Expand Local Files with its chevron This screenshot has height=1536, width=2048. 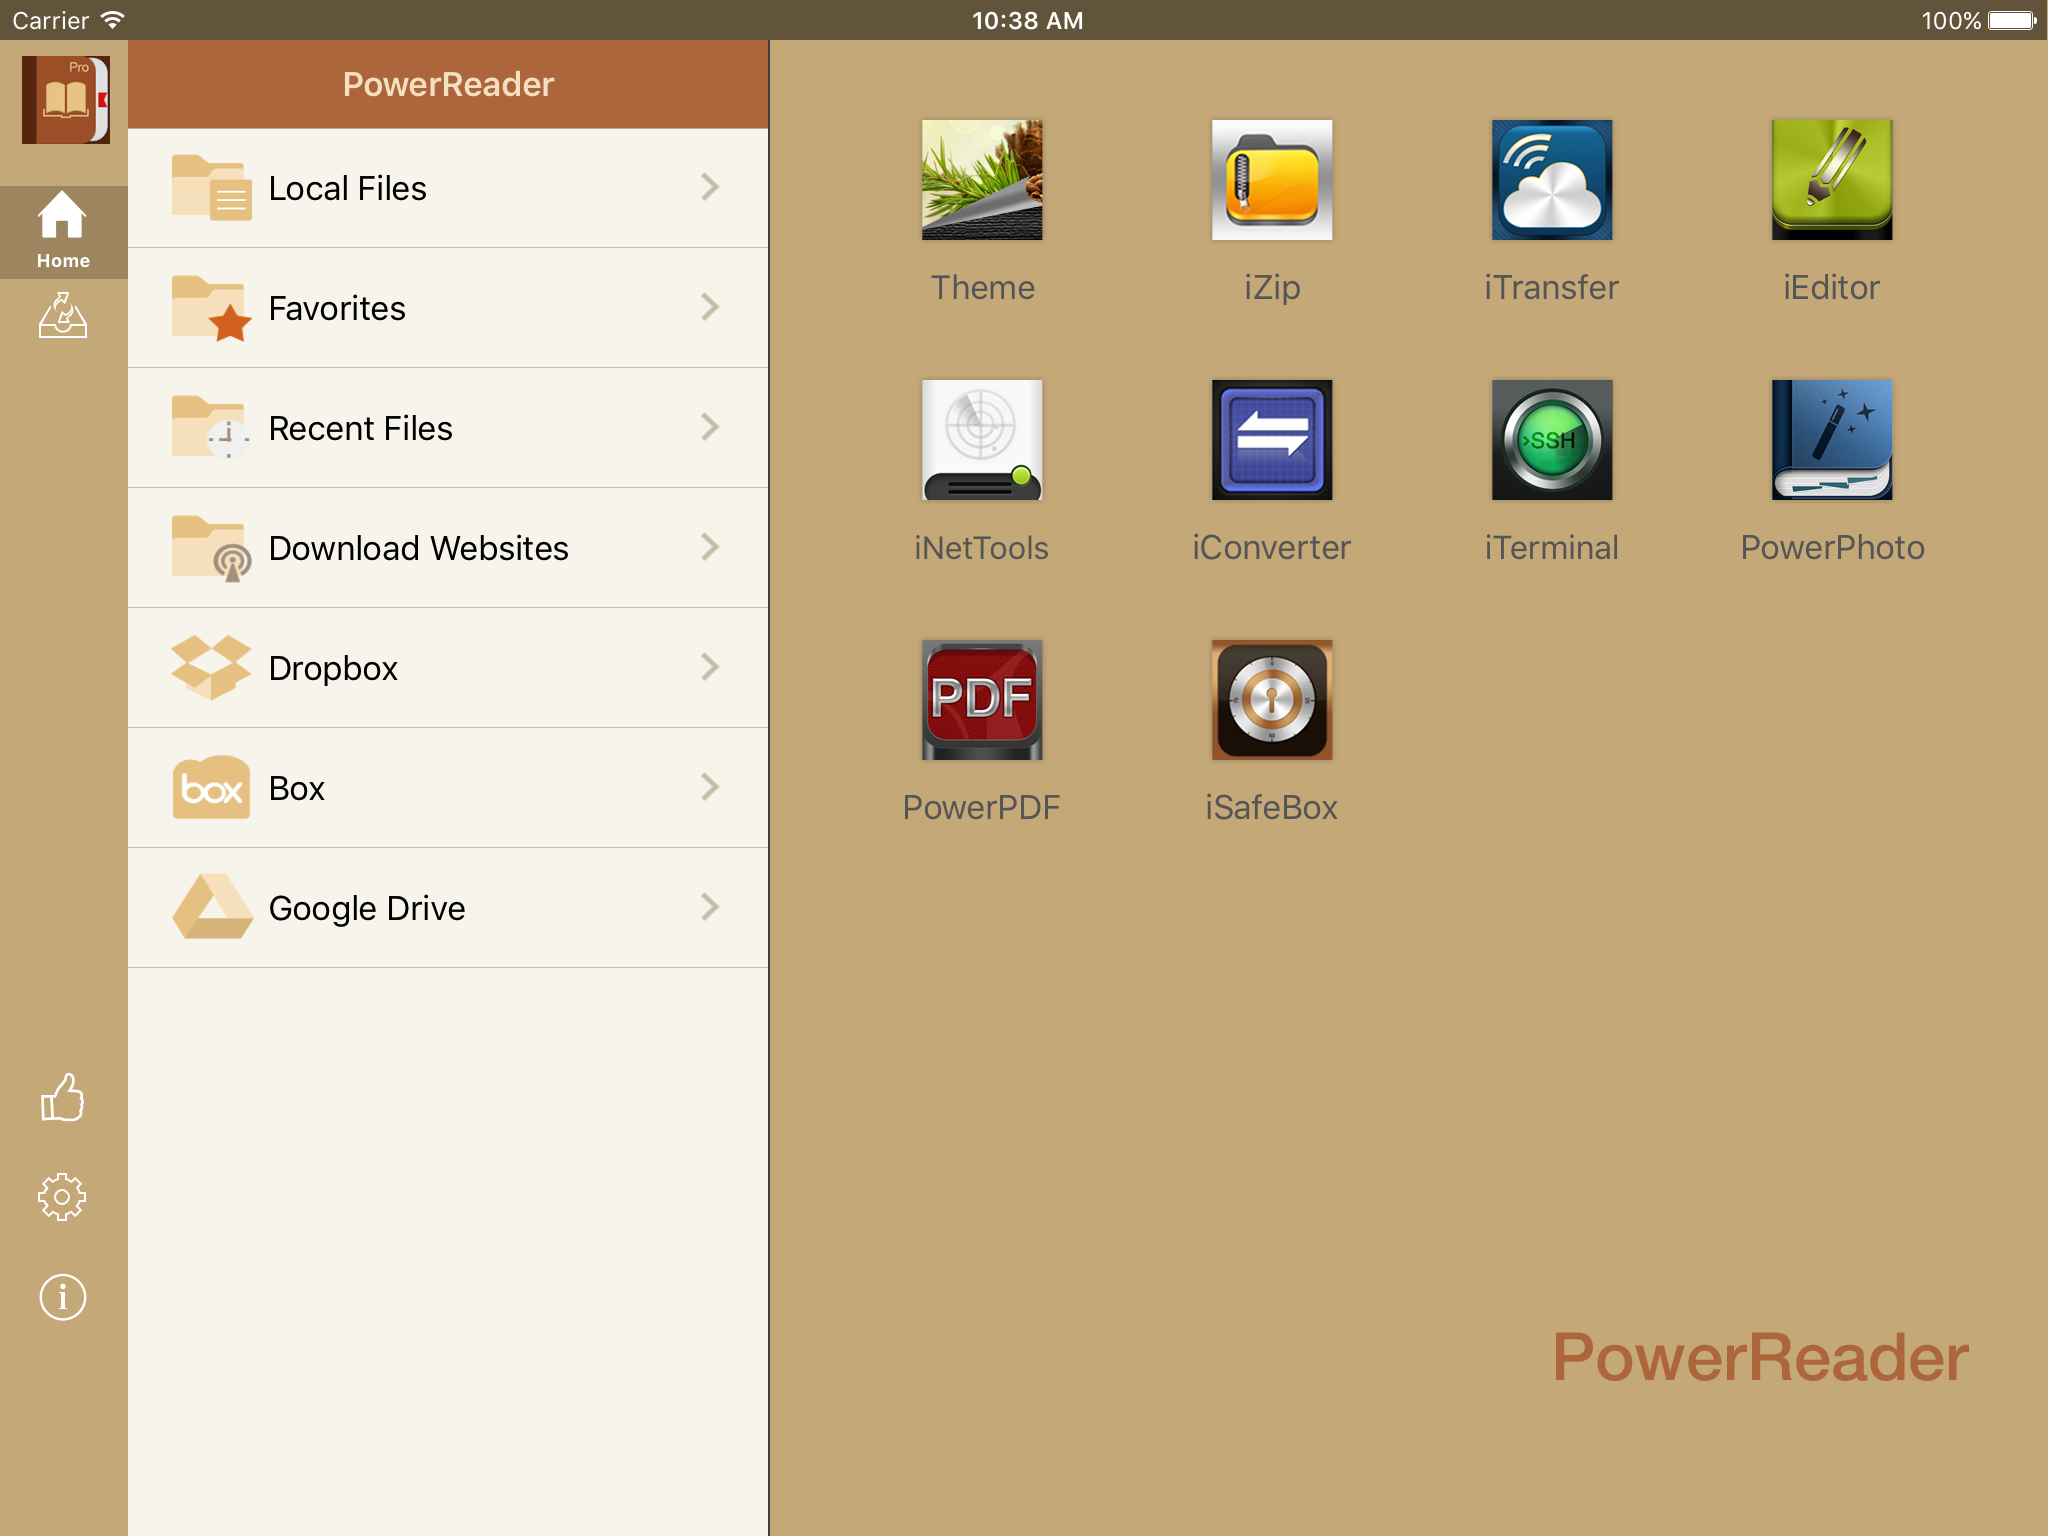pyautogui.click(x=710, y=187)
